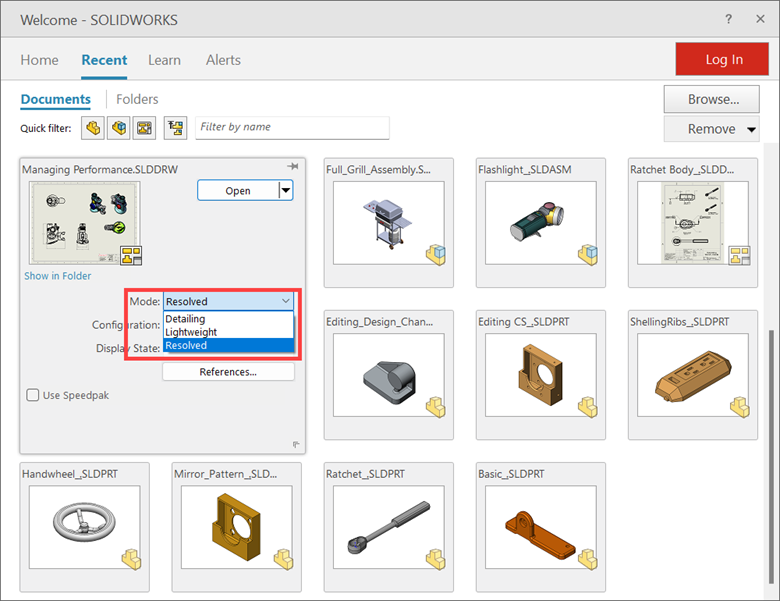
Task: Select the Managing Performance drawing thumbnail
Action: pyautogui.click(x=85, y=222)
